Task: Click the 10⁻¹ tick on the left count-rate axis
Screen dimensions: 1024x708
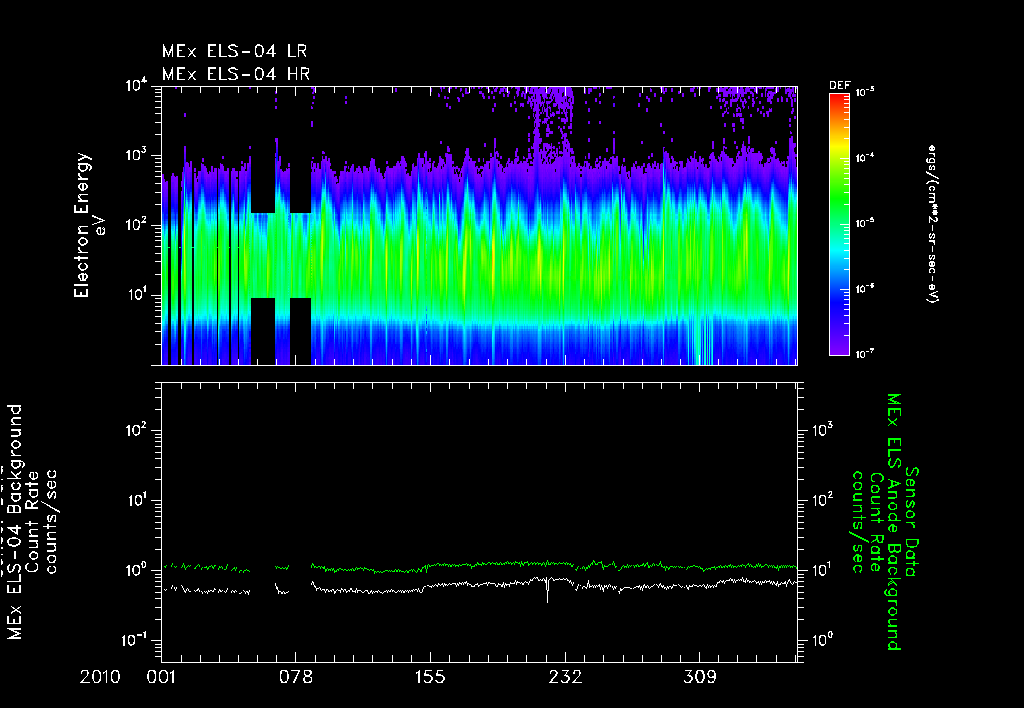Action: [136, 641]
